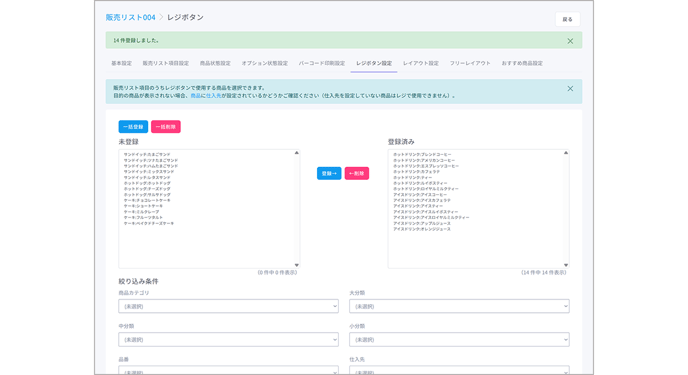Viewport: 688px width, 375px height.
Task: Open the 商品カテゴリ dropdown
Action: [228, 306]
